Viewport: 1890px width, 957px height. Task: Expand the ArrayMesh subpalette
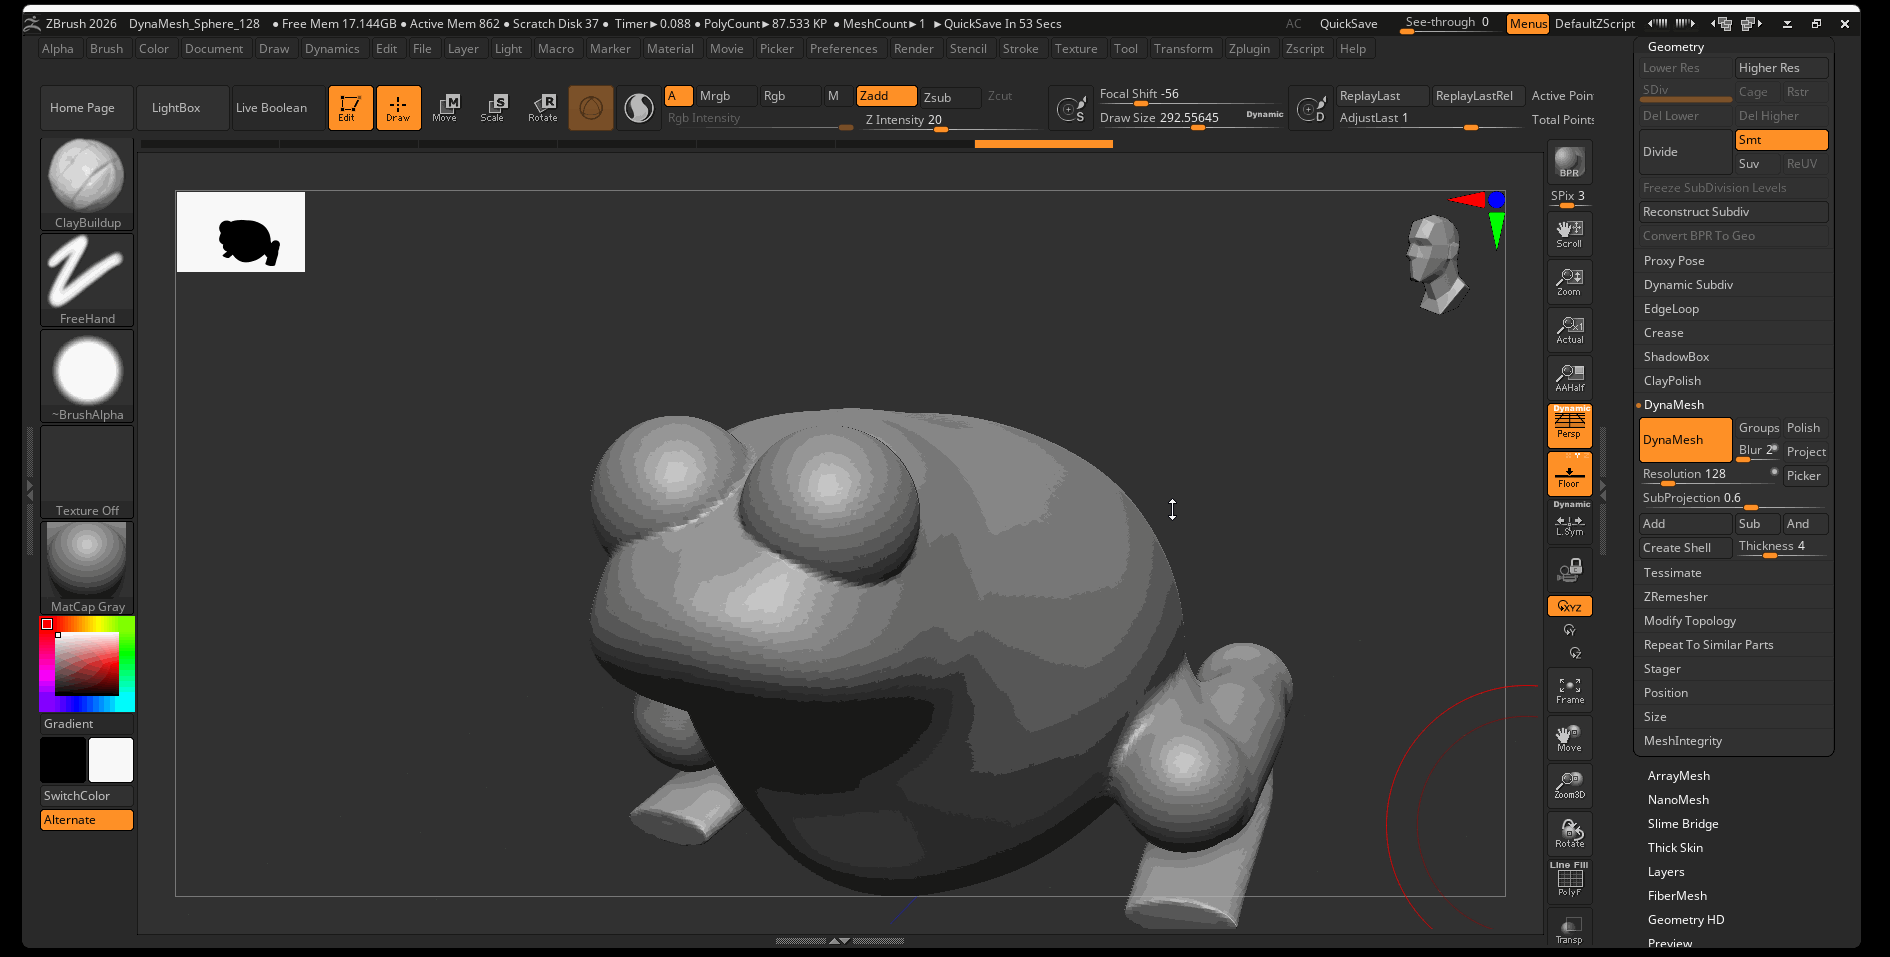(1678, 776)
